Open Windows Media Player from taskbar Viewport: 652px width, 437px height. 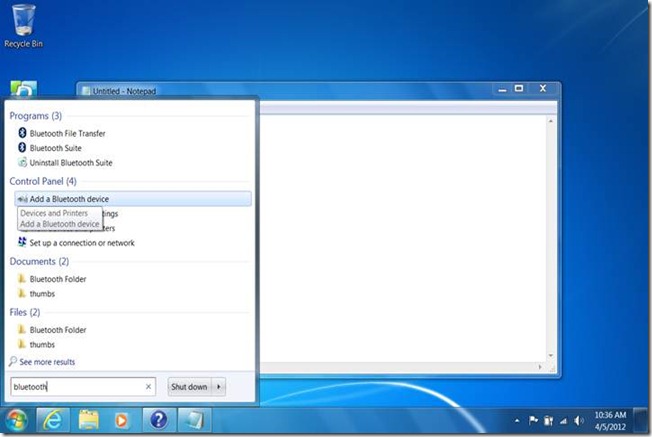pyautogui.click(x=122, y=420)
